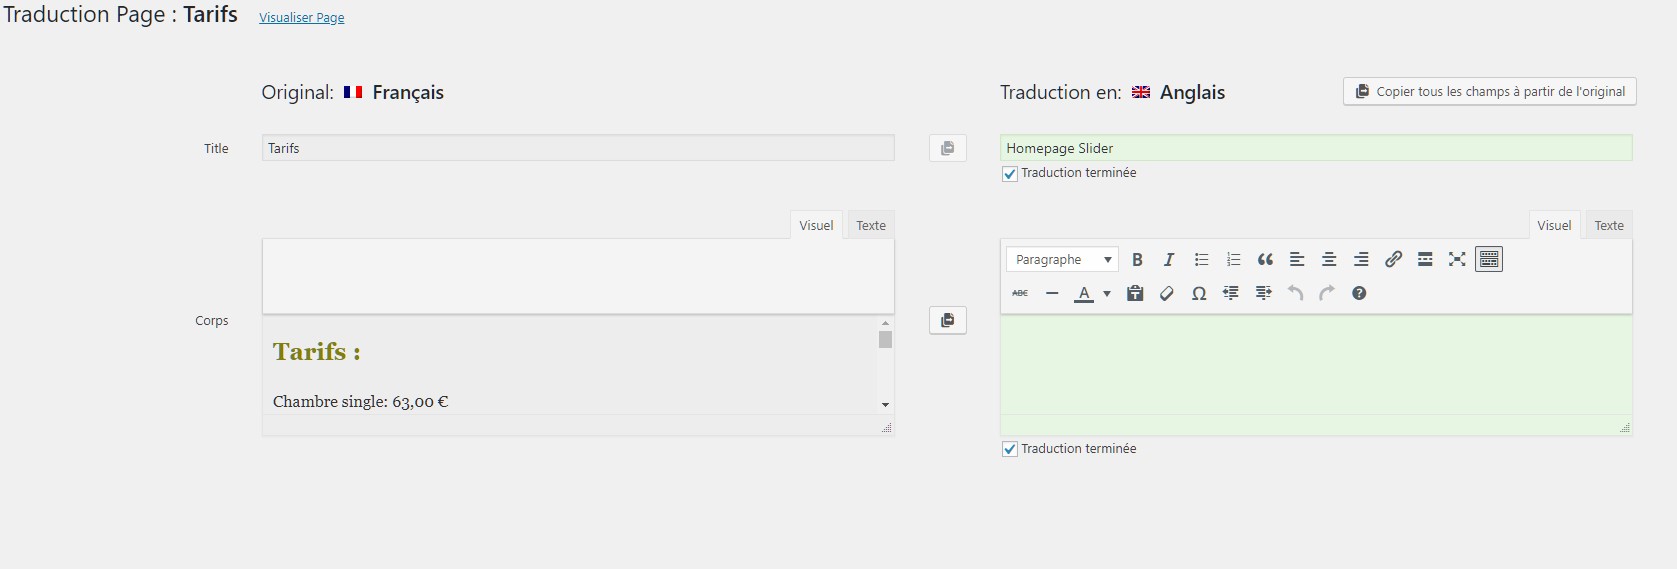The image size is (1677, 569).
Task: Click the Homepage Slider title field
Action: click(x=1315, y=148)
